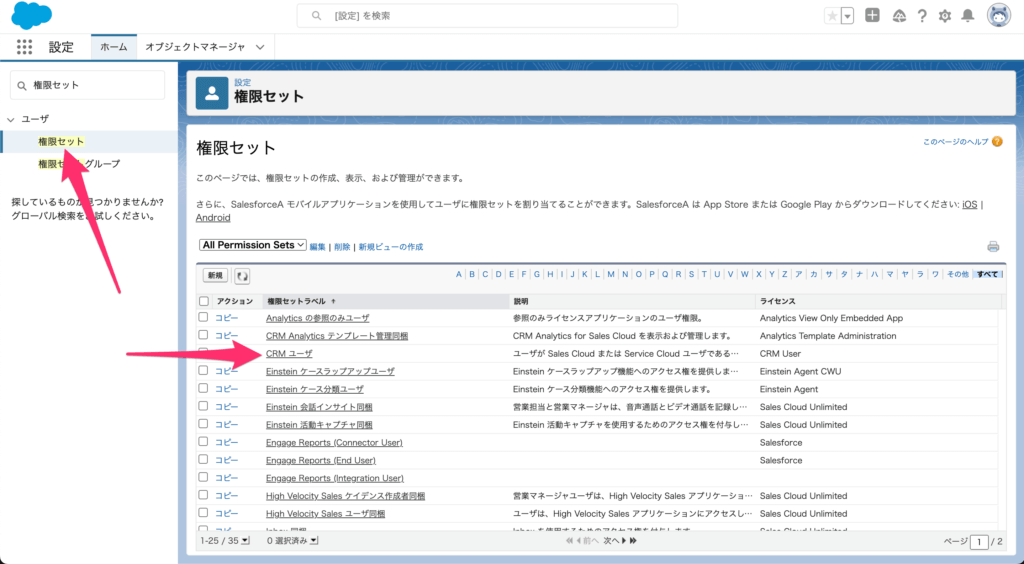
Task: Switch to the ホーム tab
Action: tap(114, 47)
